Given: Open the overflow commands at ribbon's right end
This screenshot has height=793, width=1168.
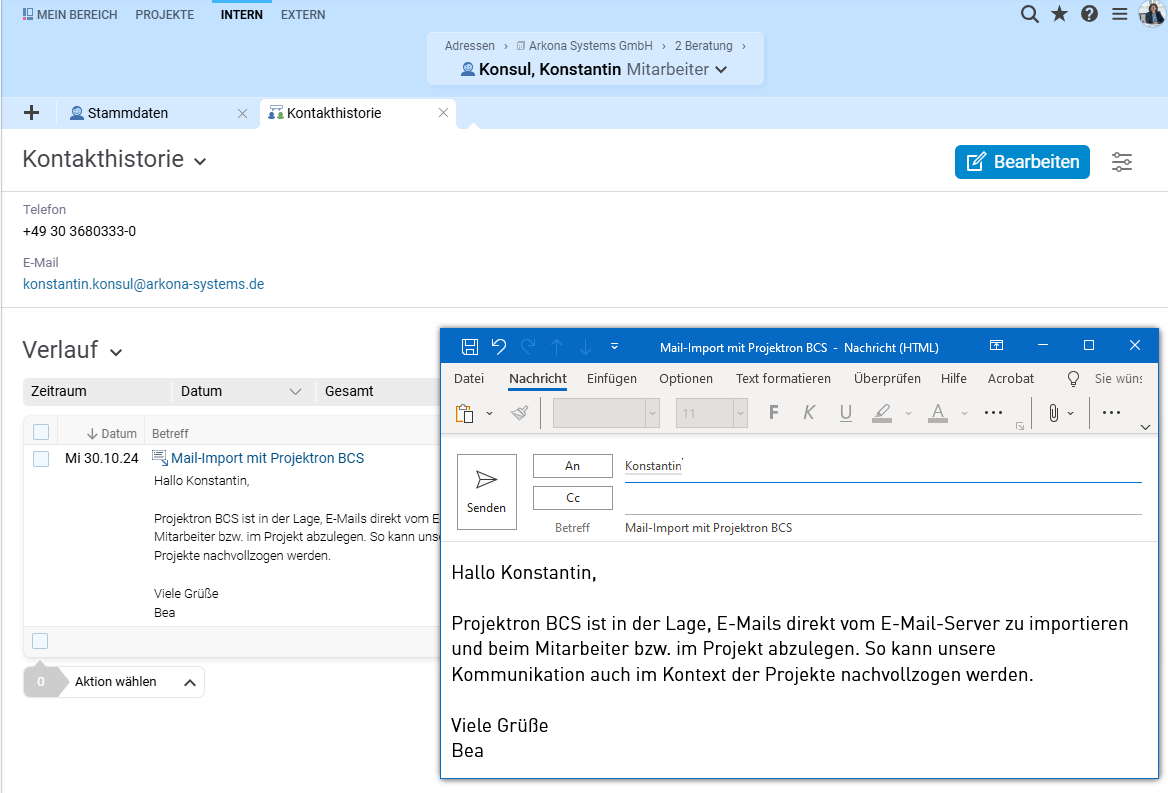Looking at the screenshot, I should tap(1111, 413).
